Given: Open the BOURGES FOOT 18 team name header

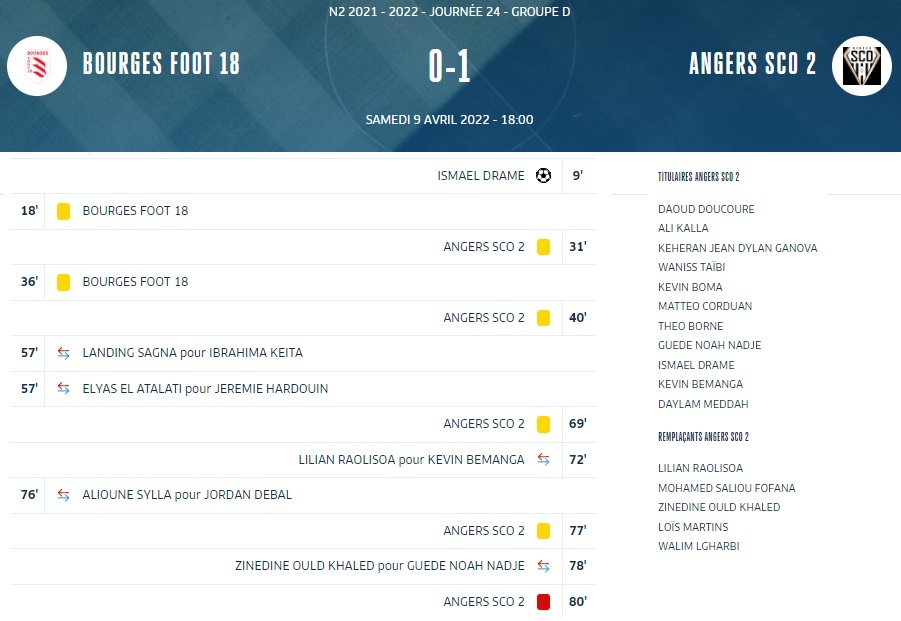Looking at the screenshot, I should click(161, 65).
